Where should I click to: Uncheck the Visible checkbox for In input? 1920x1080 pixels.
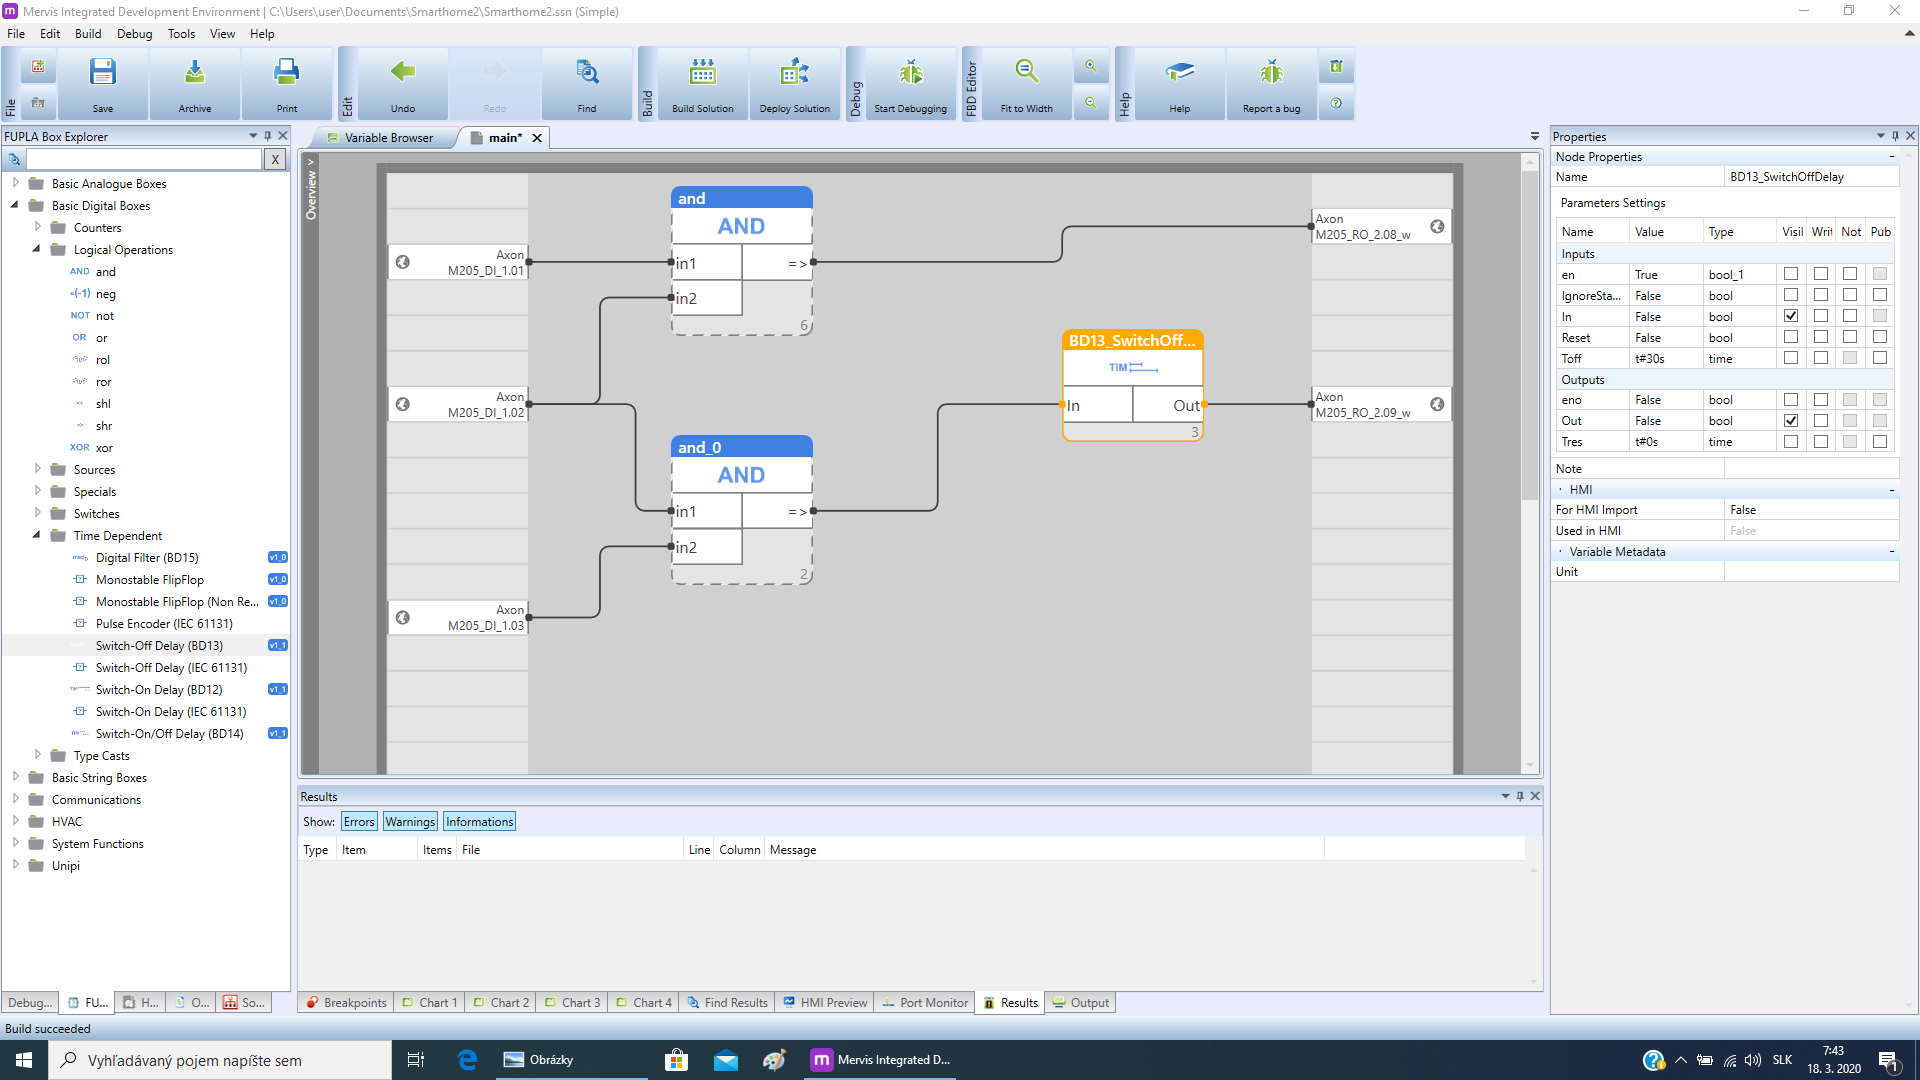tap(1791, 316)
